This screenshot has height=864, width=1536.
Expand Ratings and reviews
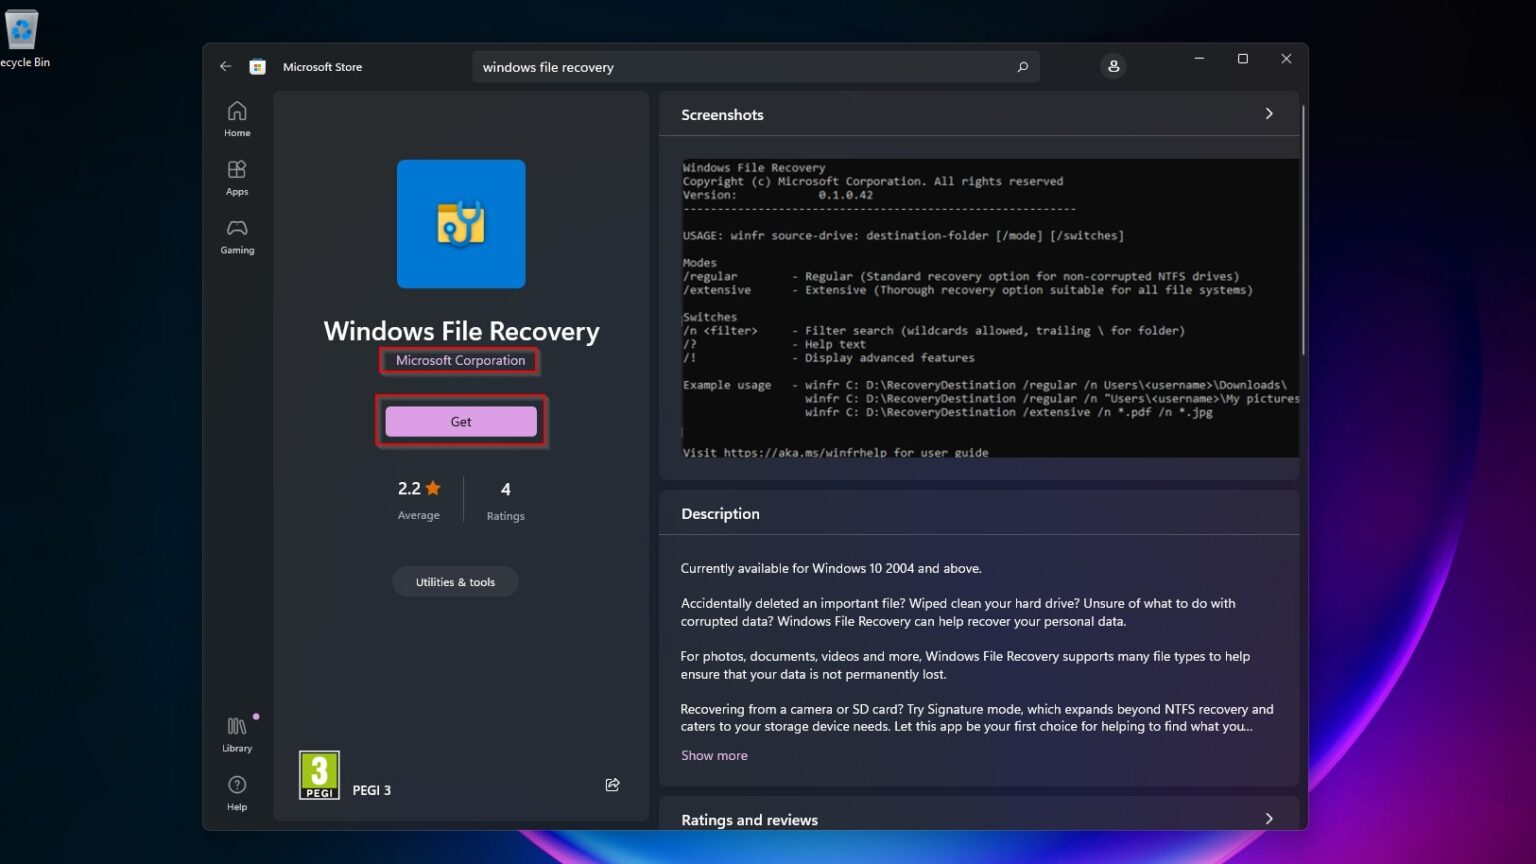point(1268,818)
